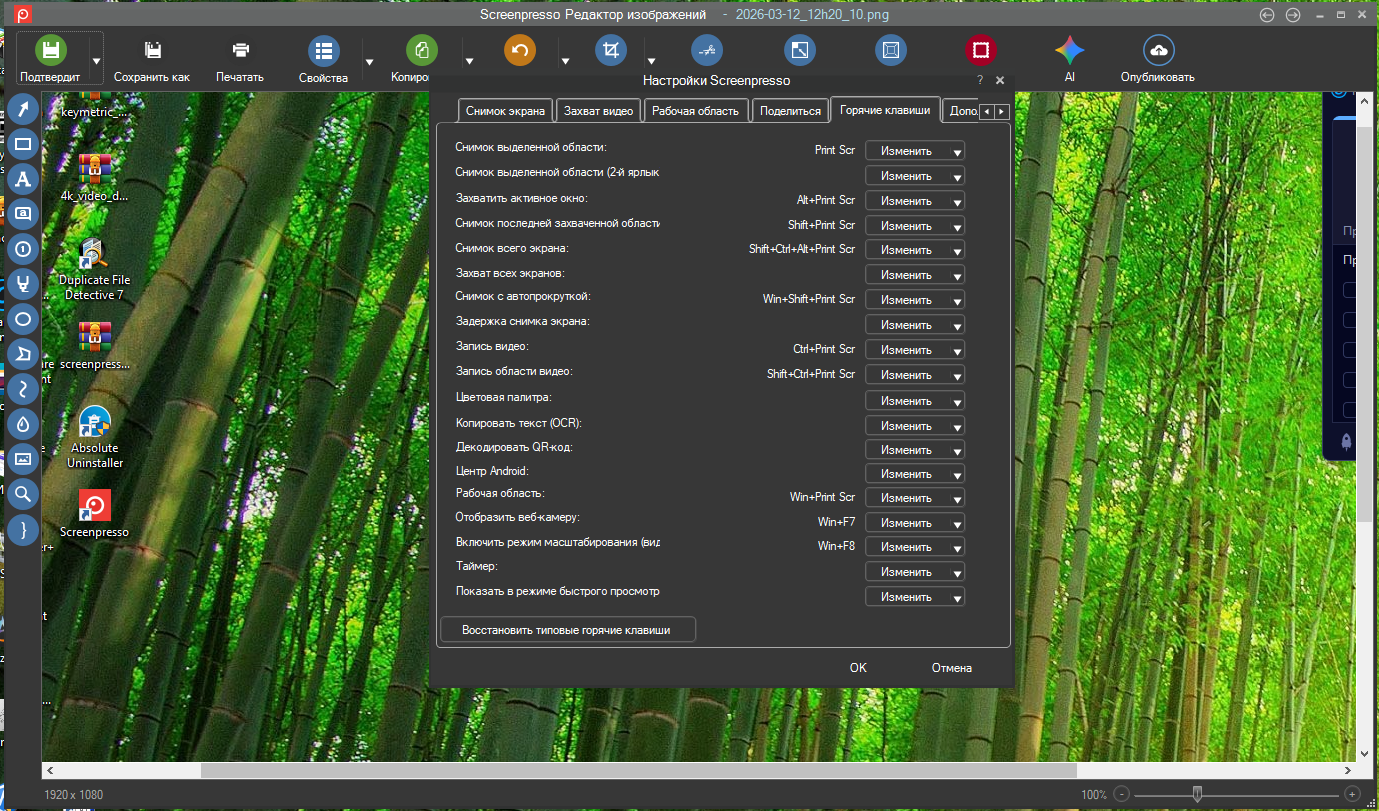This screenshot has height=811, width=1379.
Task: Click the Опубликовать cloud icon
Action: [x=1158, y=51]
